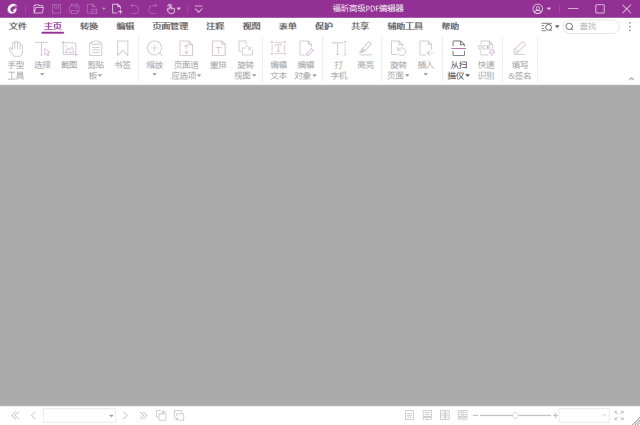Click the previous view icon

tap(161, 416)
